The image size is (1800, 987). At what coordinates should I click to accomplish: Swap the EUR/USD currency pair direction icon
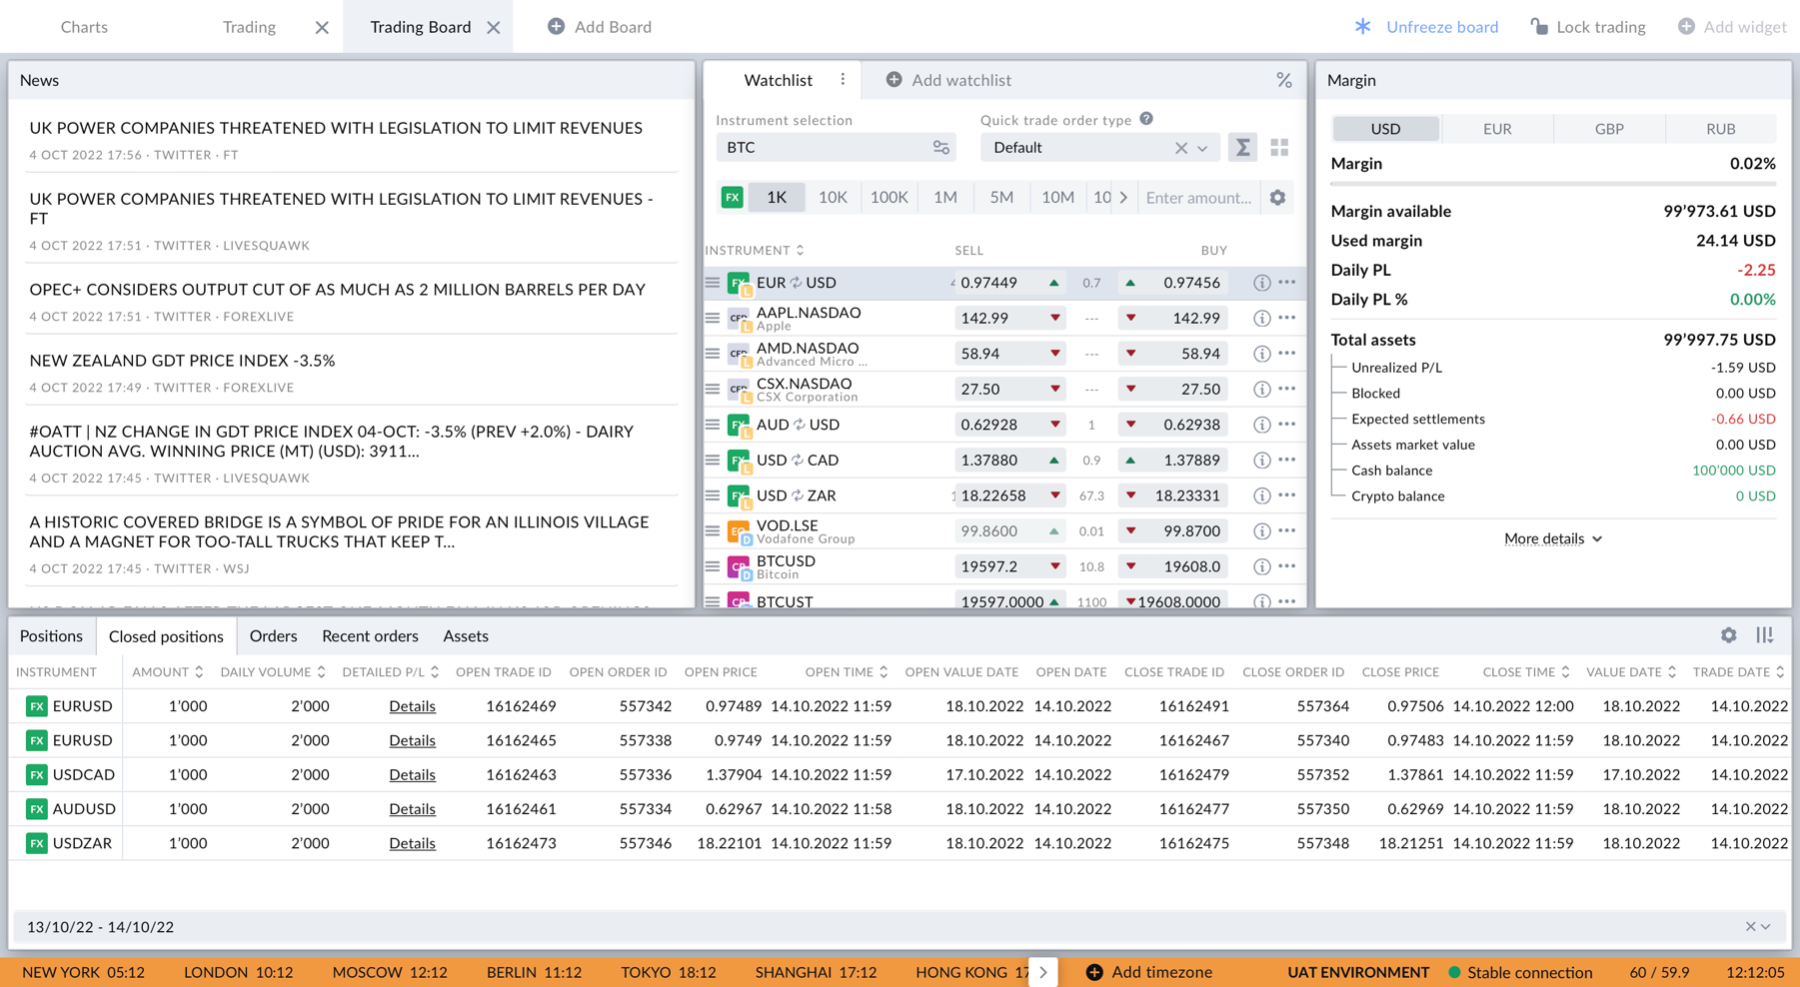796,283
